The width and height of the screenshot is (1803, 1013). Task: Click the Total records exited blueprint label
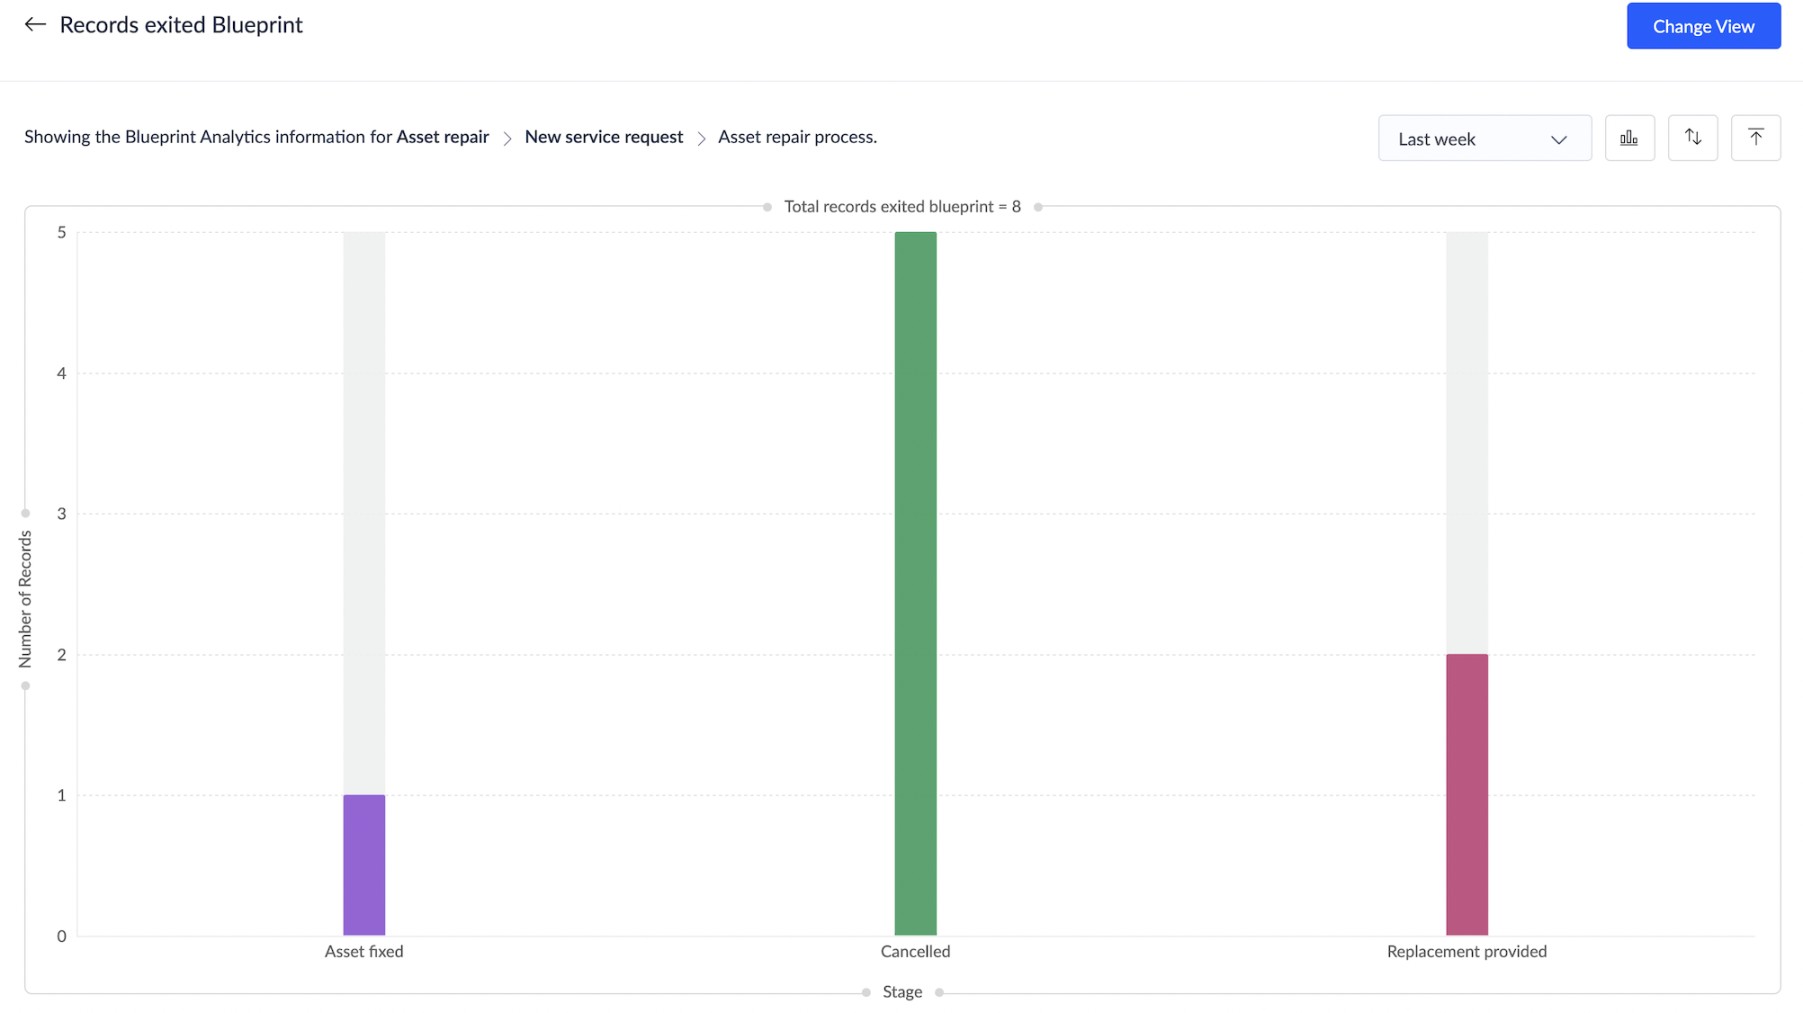[x=901, y=207]
